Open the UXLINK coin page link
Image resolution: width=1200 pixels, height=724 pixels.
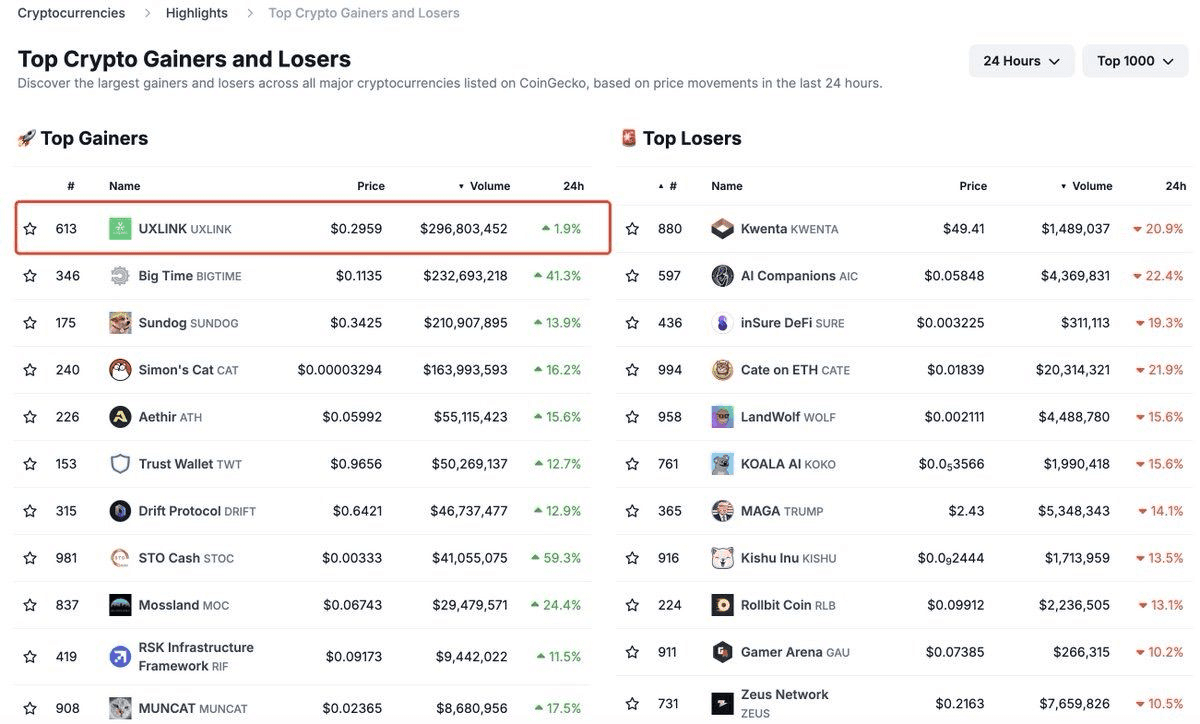(185, 229)
